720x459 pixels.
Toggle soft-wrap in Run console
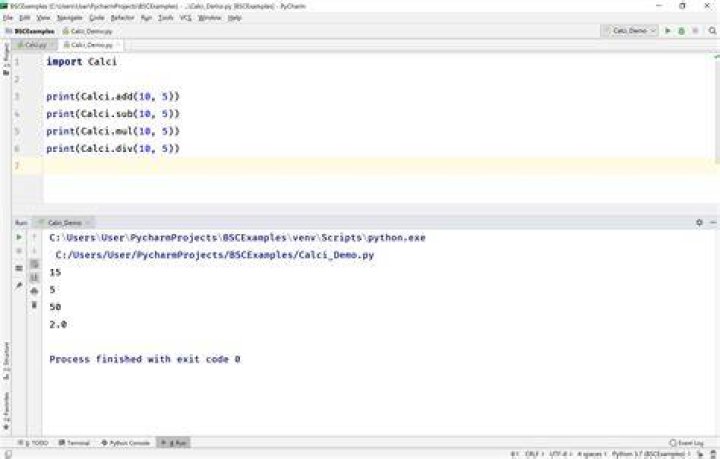[34, 264]
